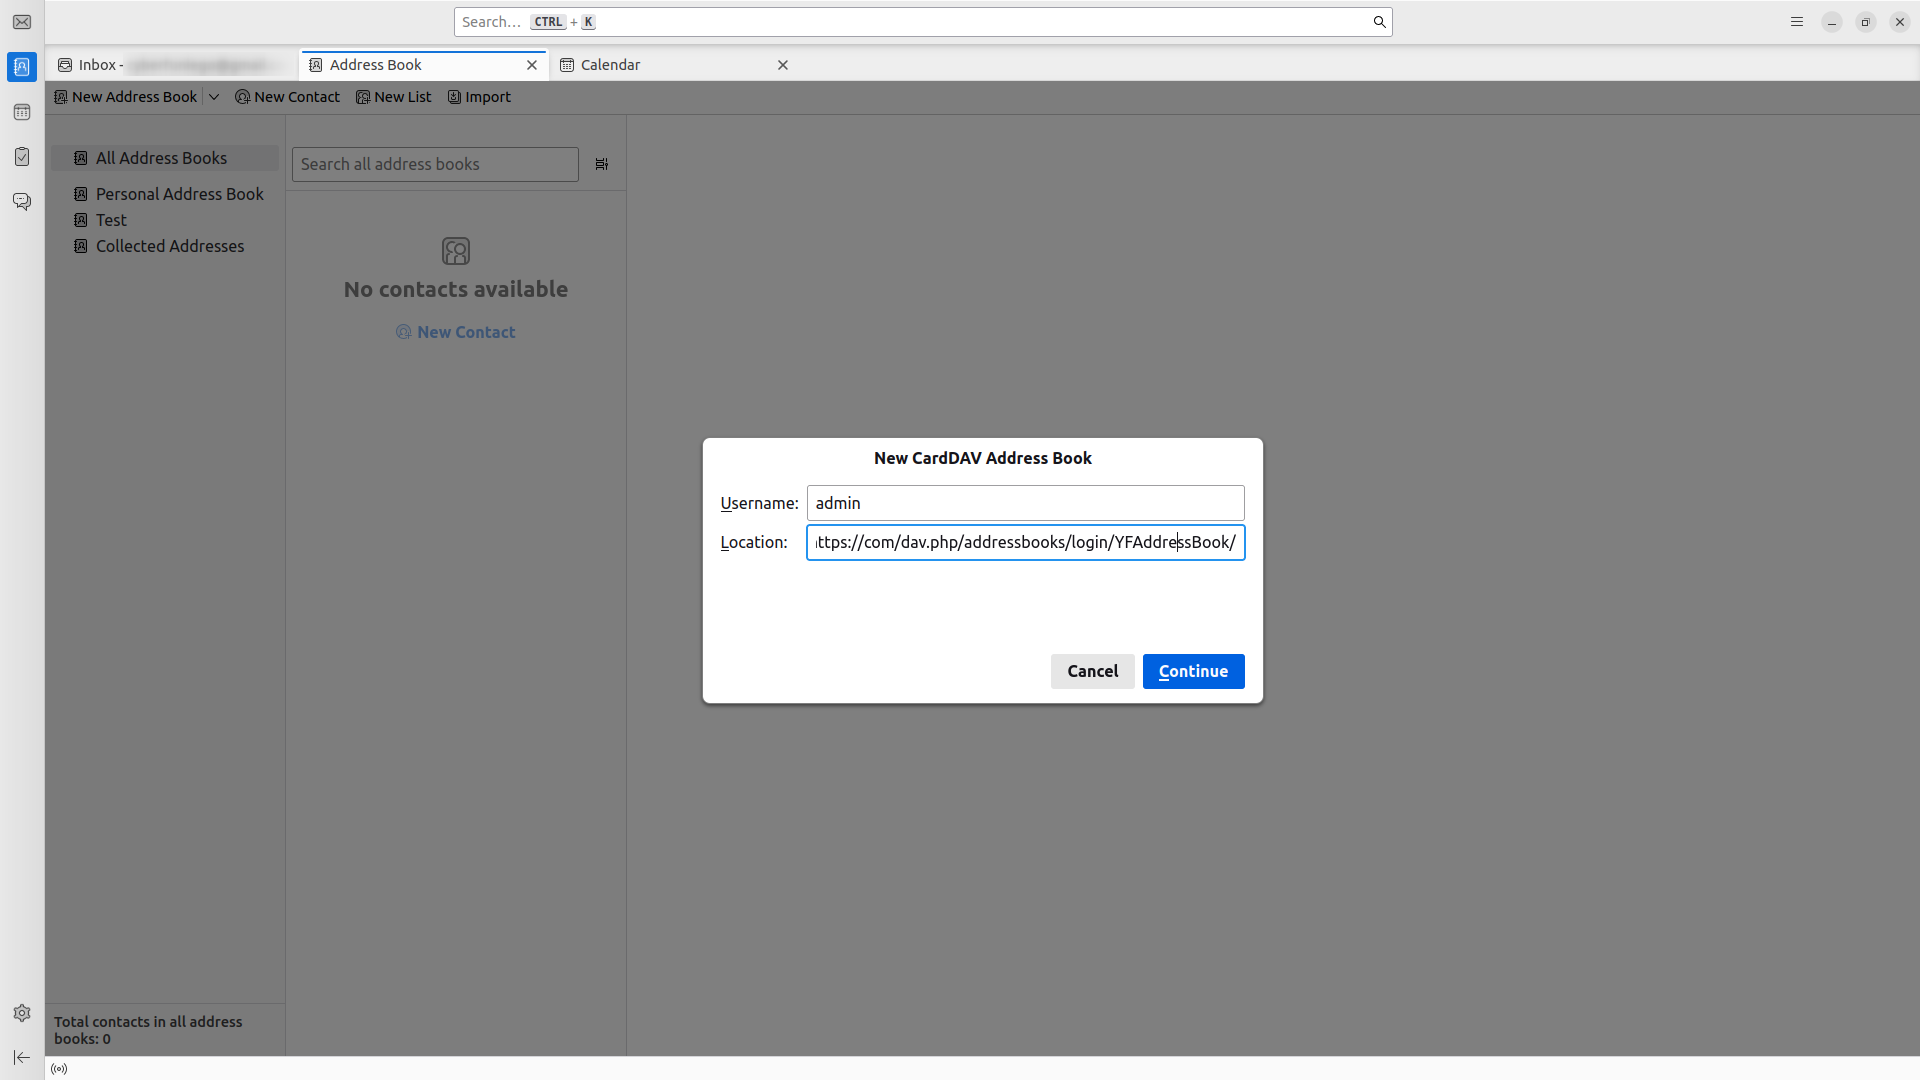Open the Chat space icon
The height and width of the screenshot is (1080, 1920).
coord(22,202)
